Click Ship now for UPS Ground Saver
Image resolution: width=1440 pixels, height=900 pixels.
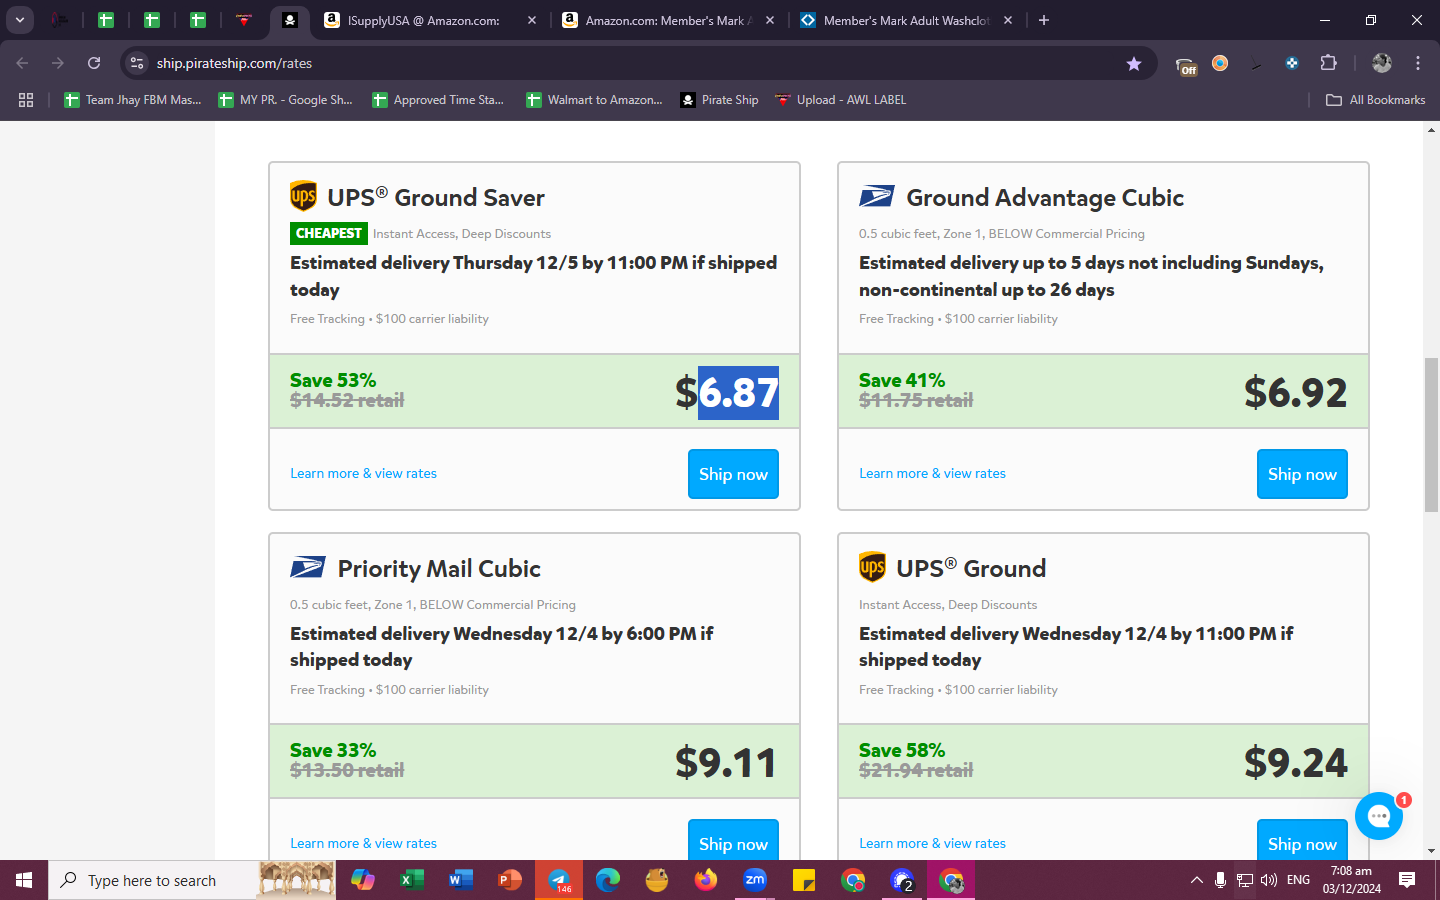pos(733,474)
